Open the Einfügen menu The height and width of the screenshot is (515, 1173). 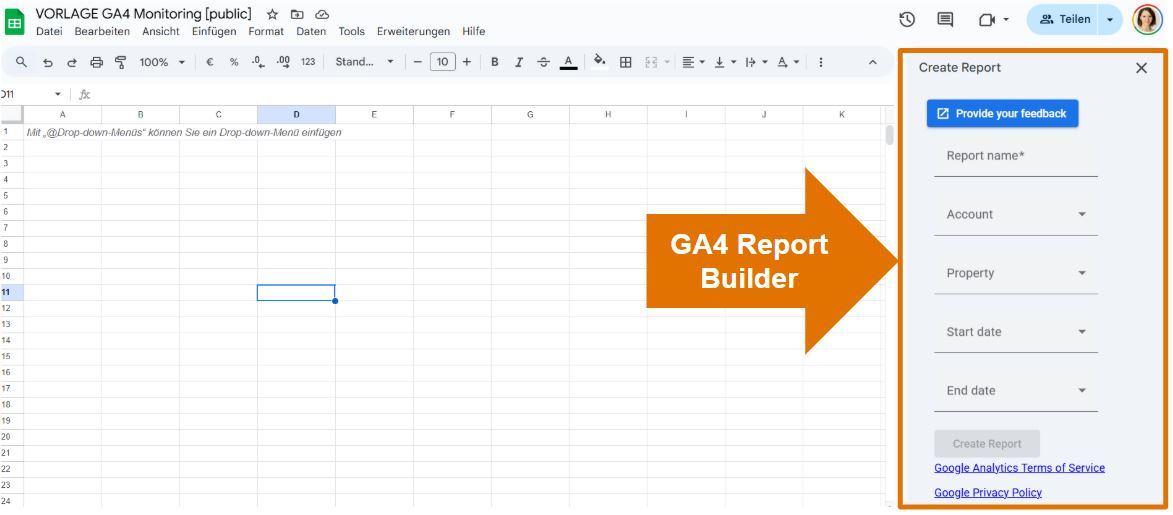pyautogui.click(x=214, y=31)
